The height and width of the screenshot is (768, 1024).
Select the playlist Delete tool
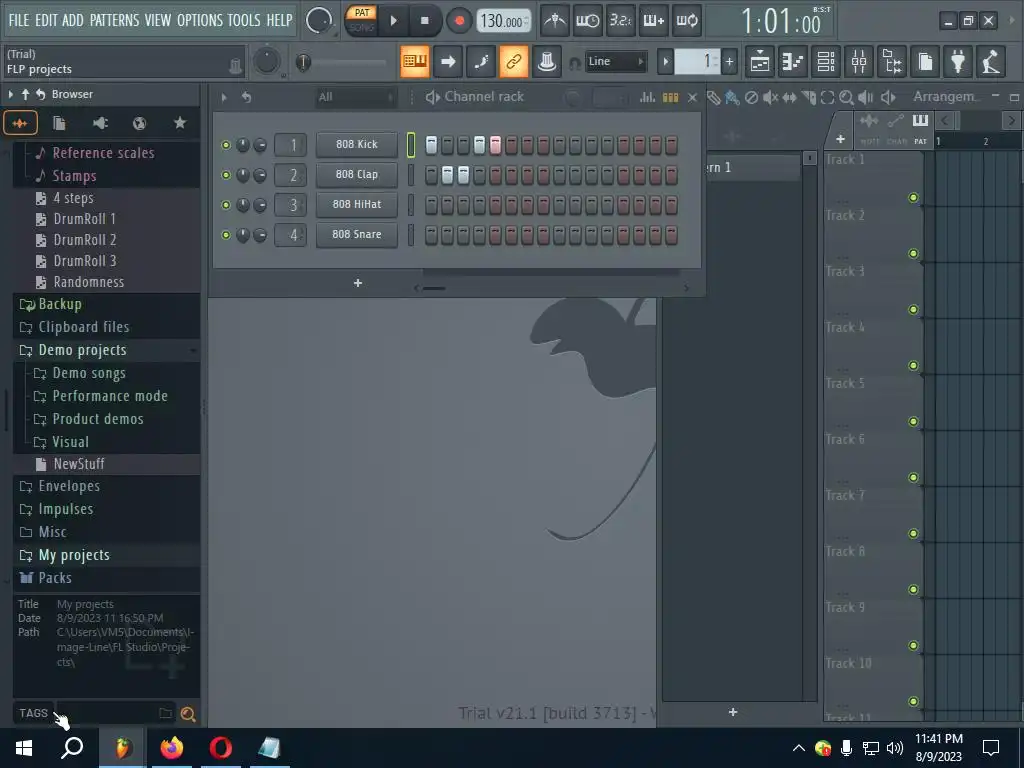click(752, 97)
